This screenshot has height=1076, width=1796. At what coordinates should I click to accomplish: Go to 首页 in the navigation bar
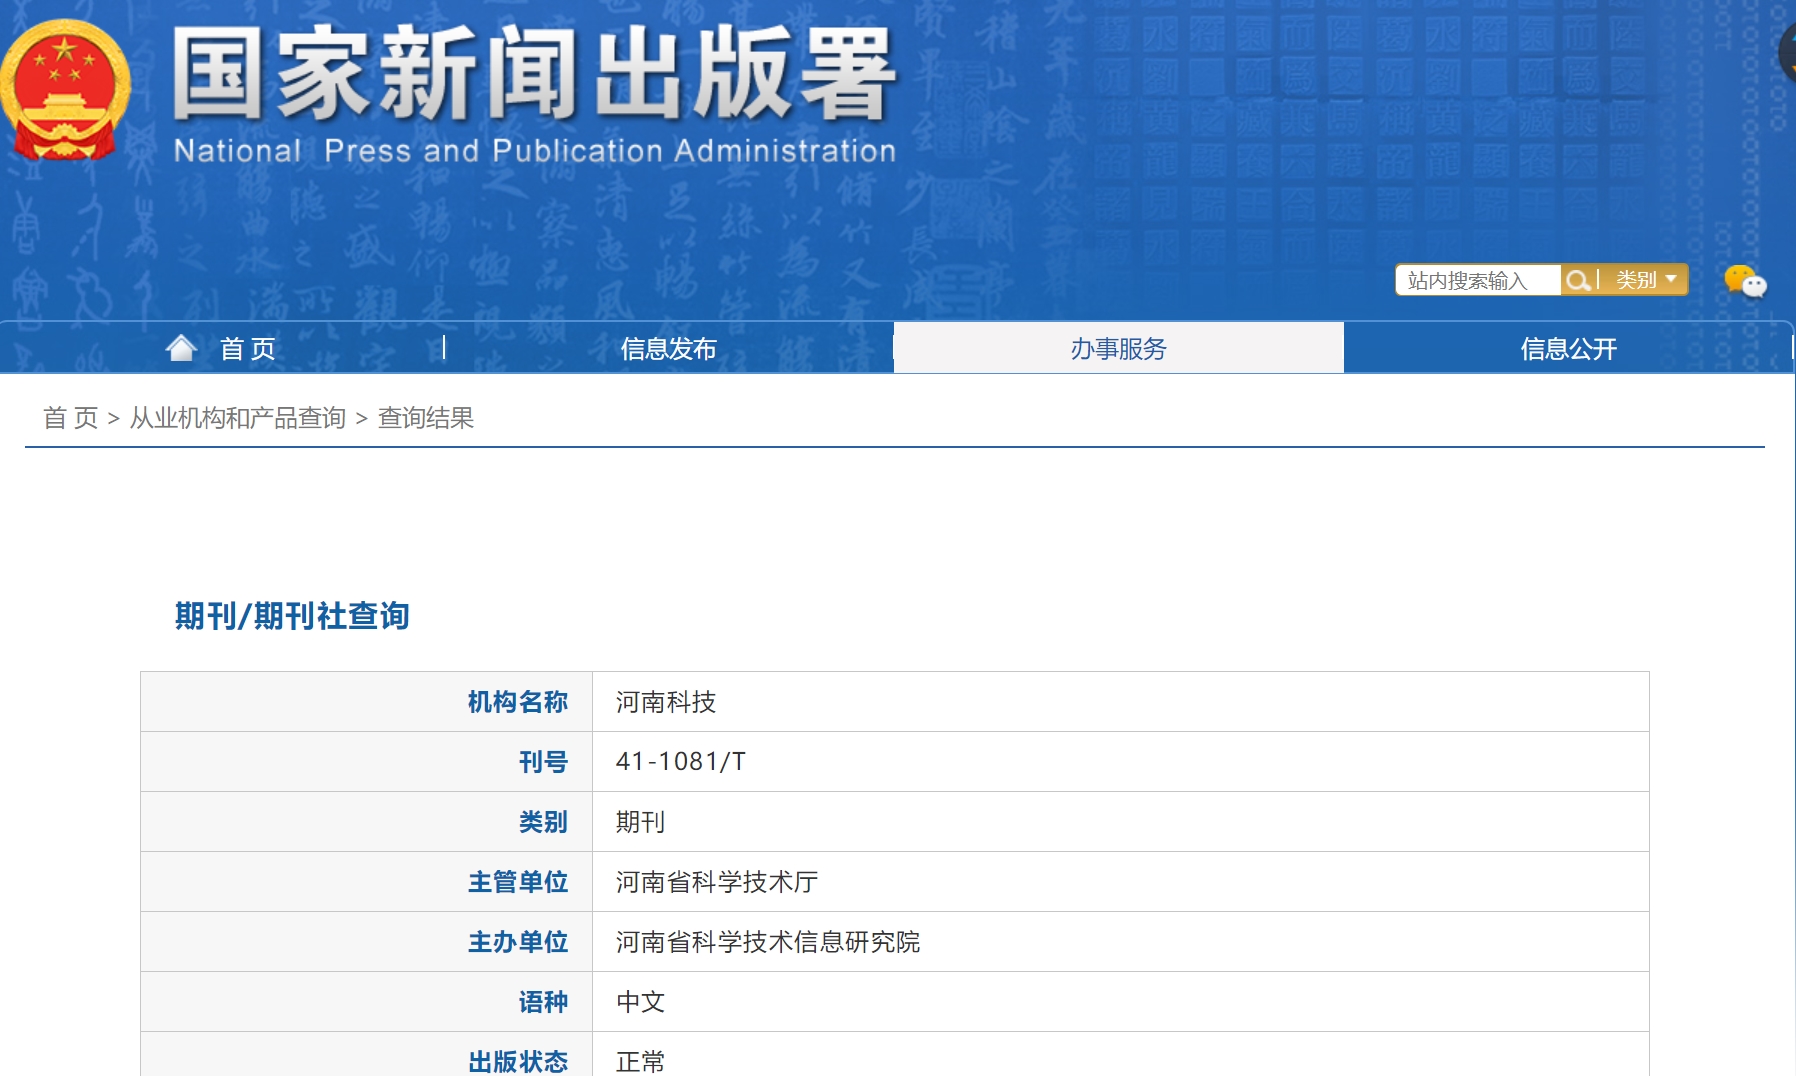(247, 348)
